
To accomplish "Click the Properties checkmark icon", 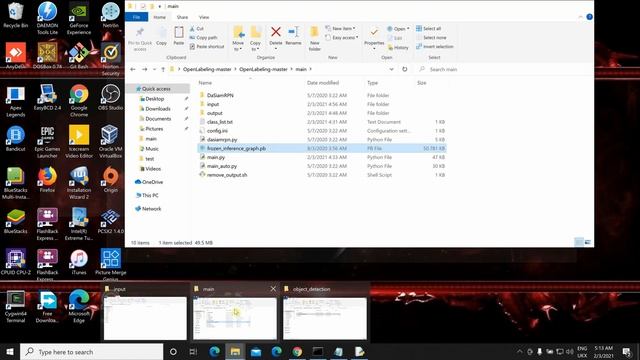I will tap(374, 32).
